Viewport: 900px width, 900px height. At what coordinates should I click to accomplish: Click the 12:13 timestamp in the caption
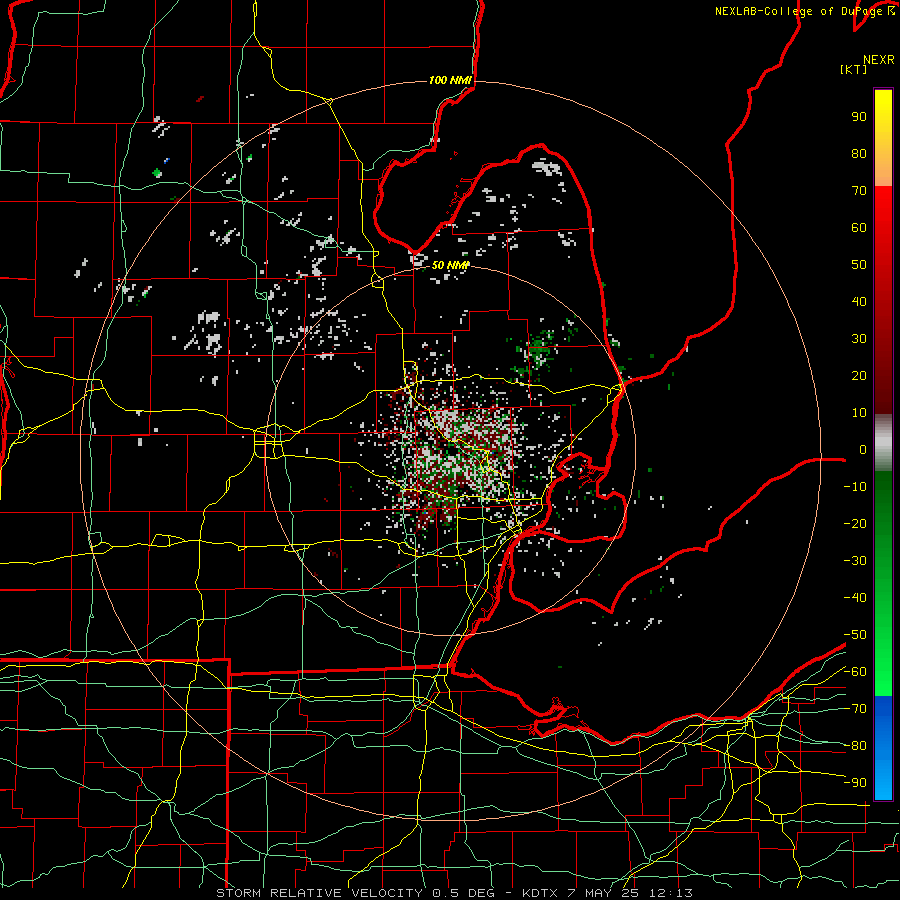pyautogui.click(x=671, y=893)
